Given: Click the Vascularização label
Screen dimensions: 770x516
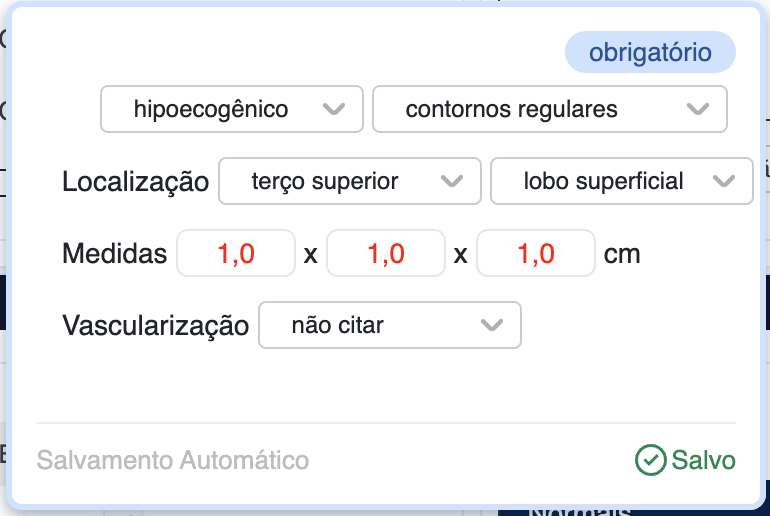Looking at the screenshot, I should click(x=155, y=325).
